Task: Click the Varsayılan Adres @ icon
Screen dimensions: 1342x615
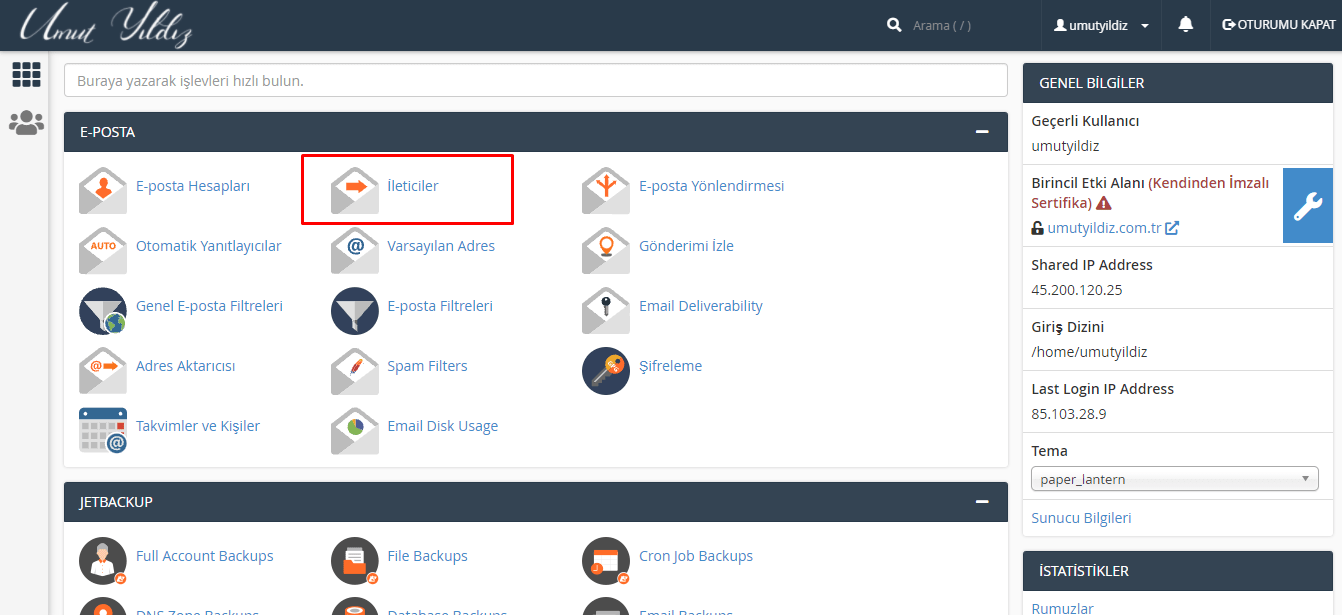Action: 355,250
